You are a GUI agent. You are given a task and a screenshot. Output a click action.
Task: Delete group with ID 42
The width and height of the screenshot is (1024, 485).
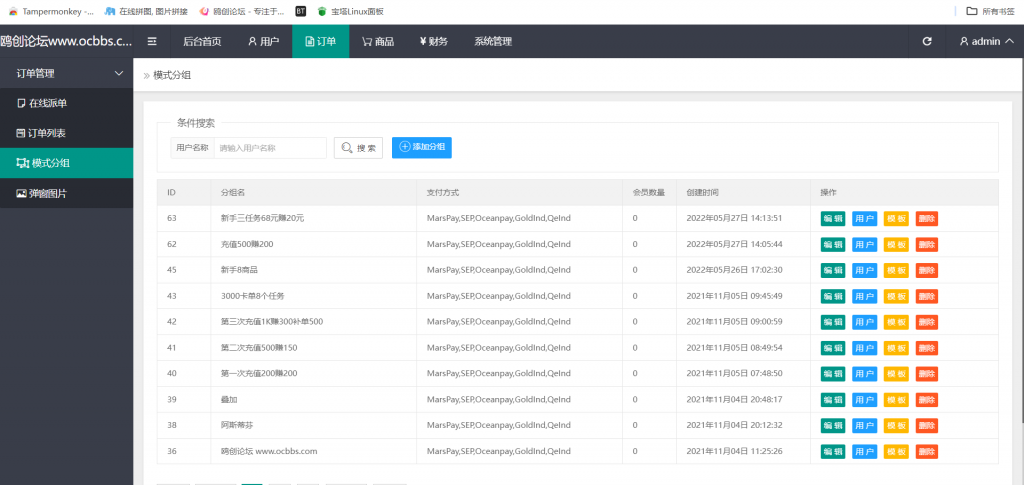pyautogui.click(x=927, y=322)
